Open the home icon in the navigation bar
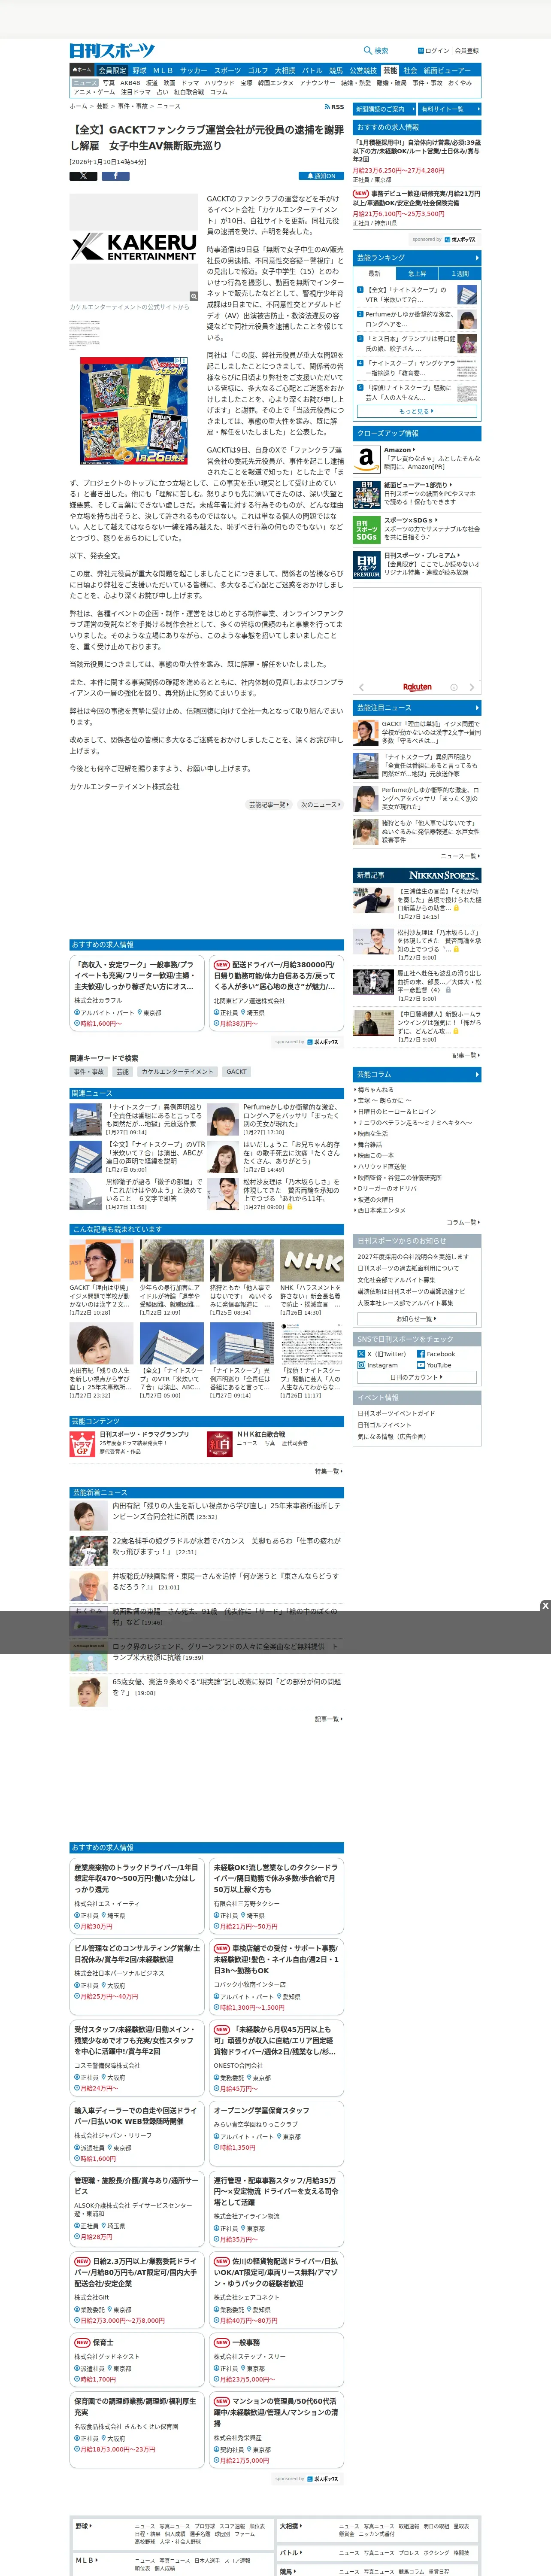This screenshot has height=2576, width=551. tap(82, 71)
